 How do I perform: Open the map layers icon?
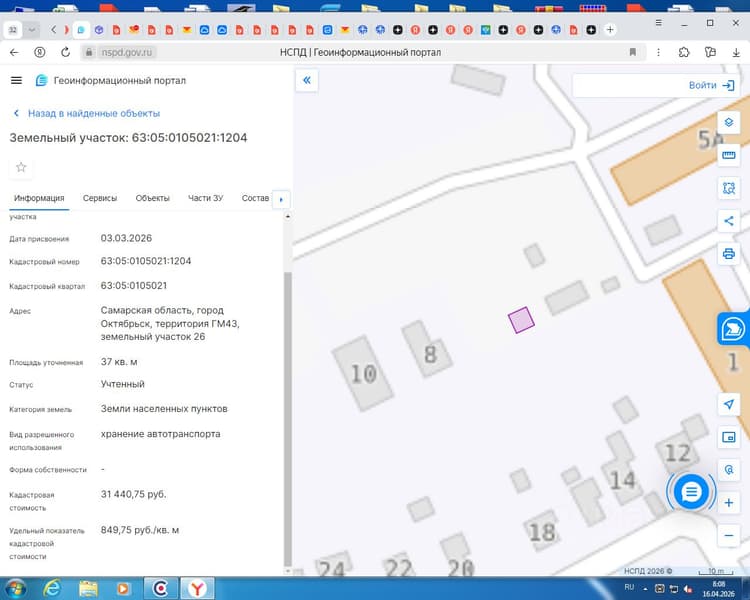[728, 122]
